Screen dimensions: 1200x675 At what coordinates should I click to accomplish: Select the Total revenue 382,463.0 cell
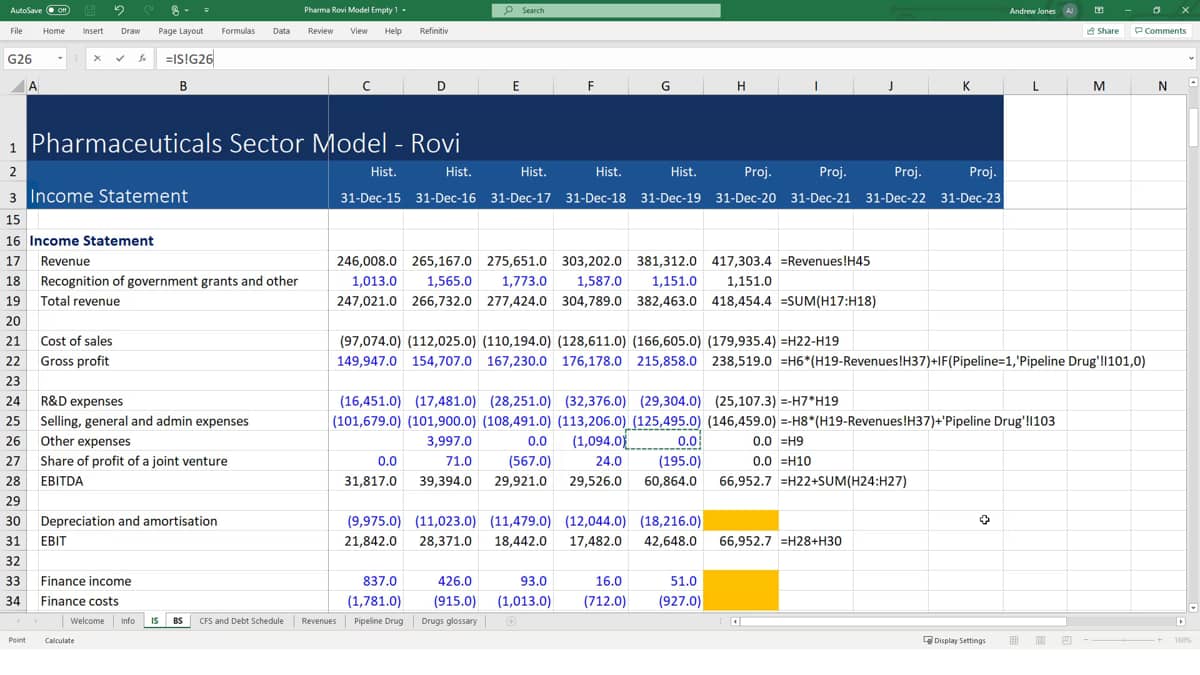point(665,300)
